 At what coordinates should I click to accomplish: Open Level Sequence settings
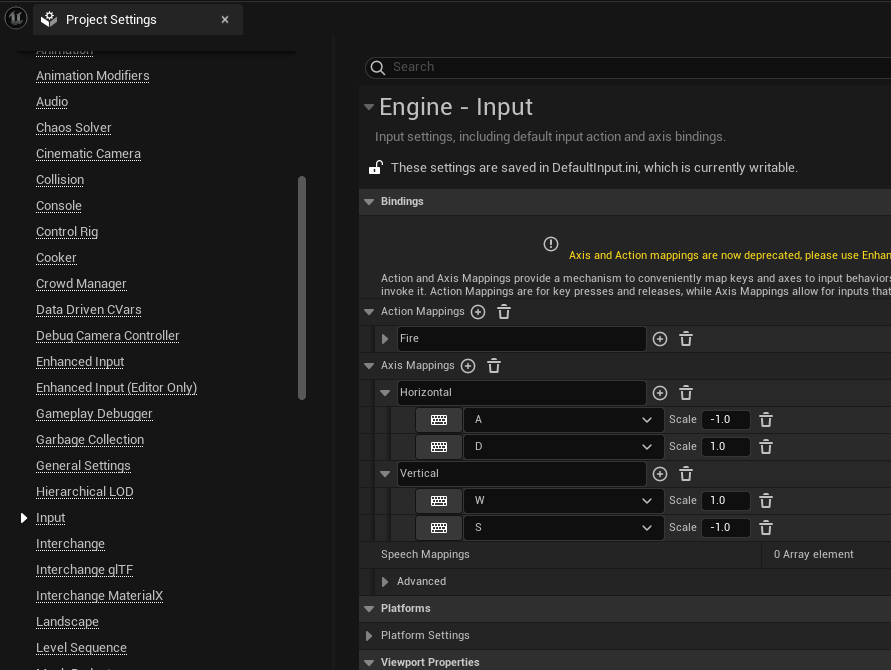81,648
